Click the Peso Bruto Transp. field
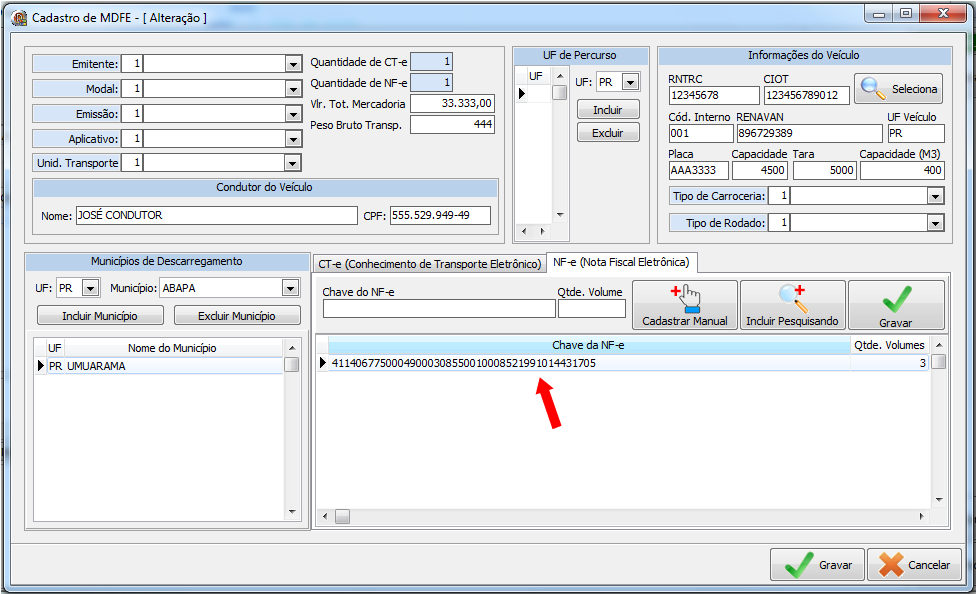 (452, 125)
